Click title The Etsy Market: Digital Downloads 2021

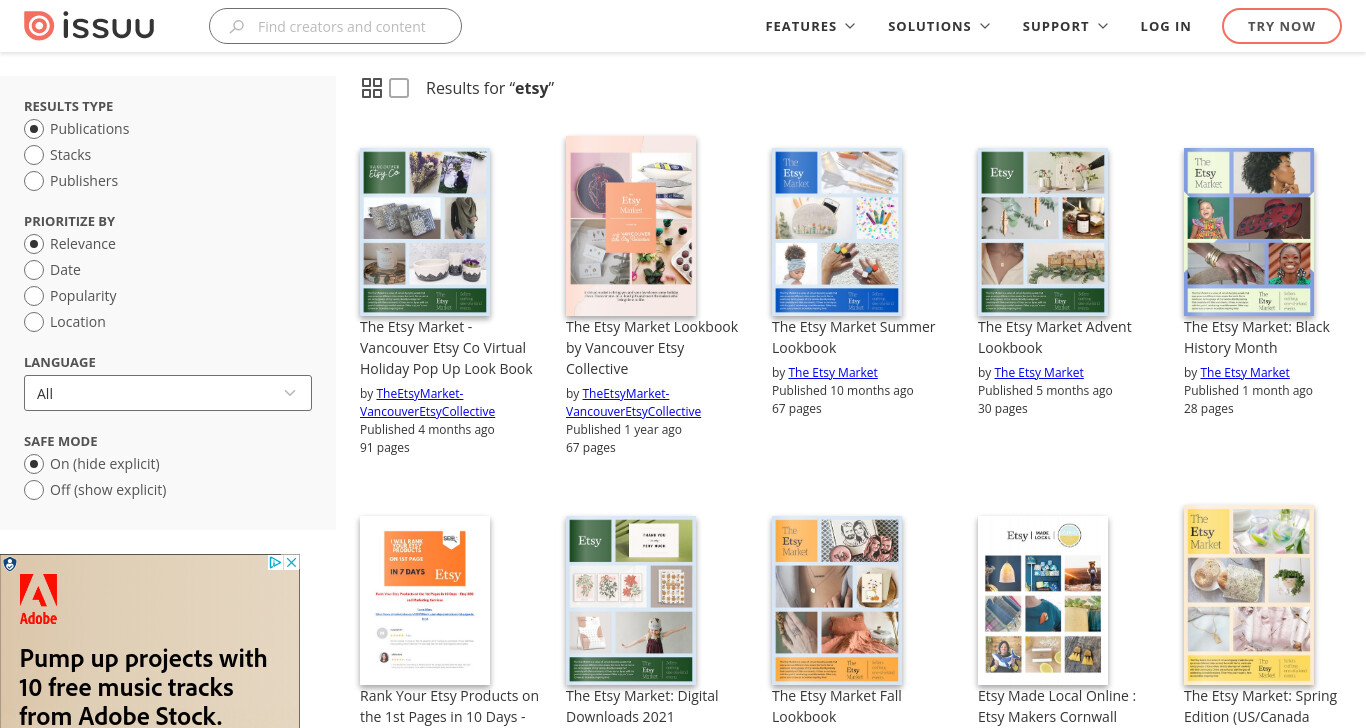coord(642,706)
